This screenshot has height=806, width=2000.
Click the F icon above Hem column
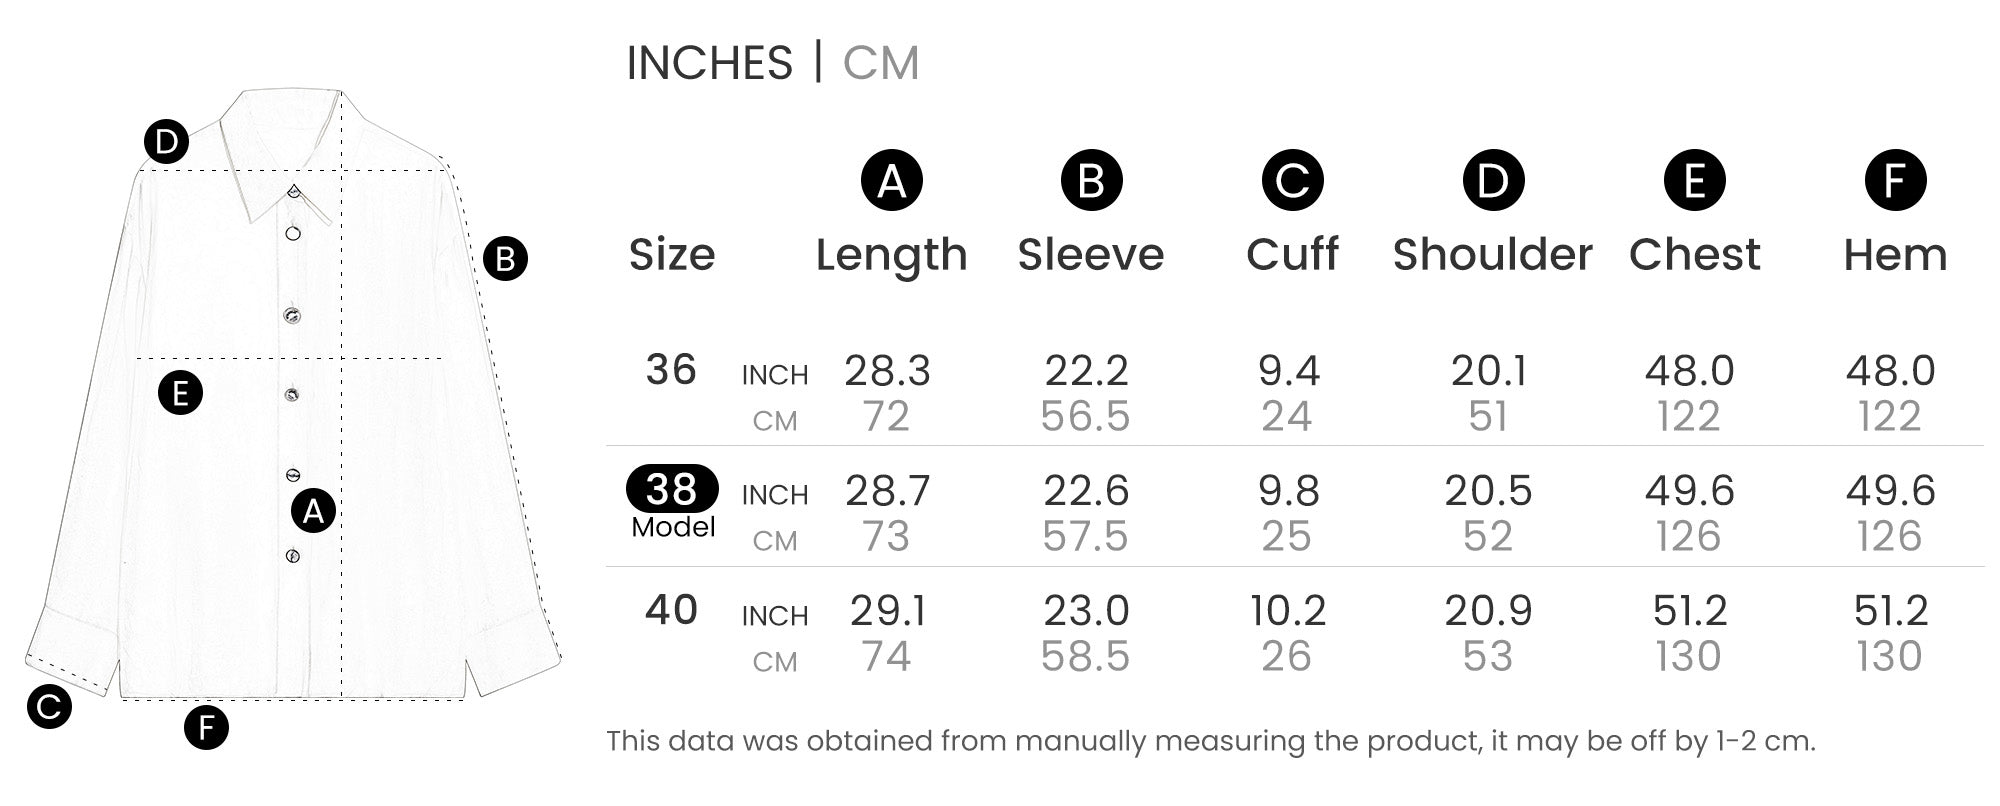click(1895, 181)
